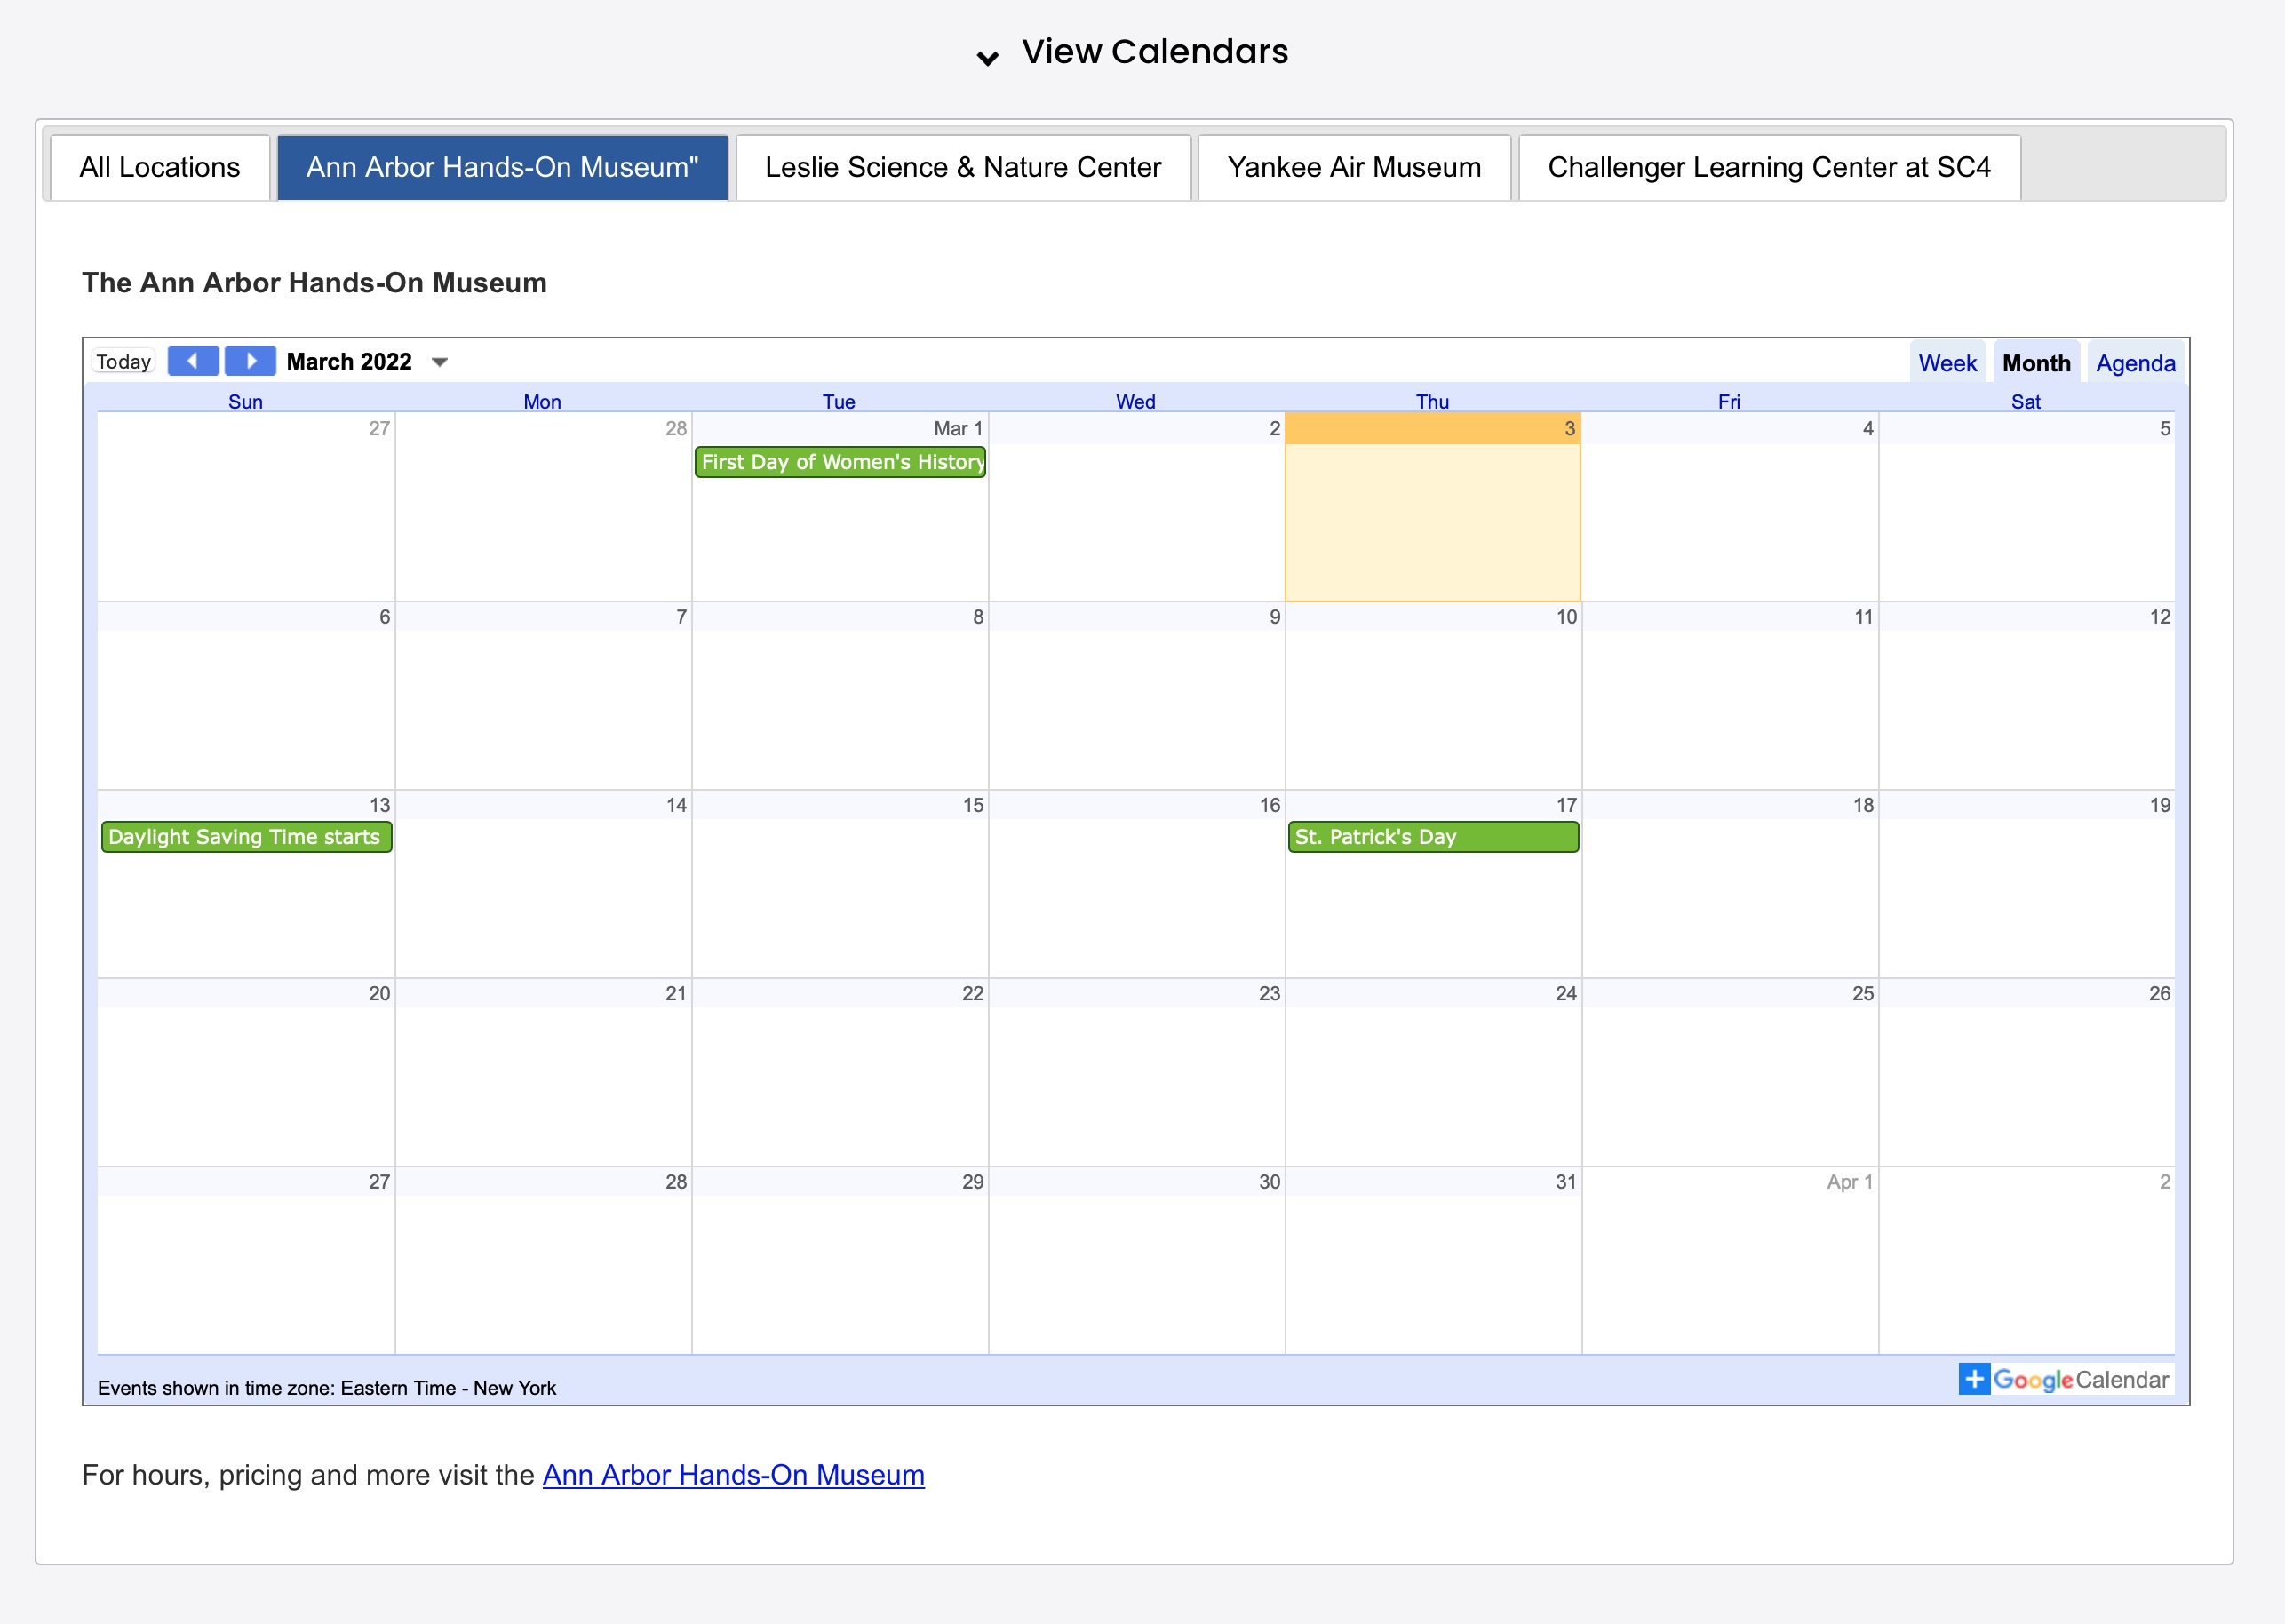Select day number 20
The height and width of the screenshot is (1624, 2285).
(379, 993)
